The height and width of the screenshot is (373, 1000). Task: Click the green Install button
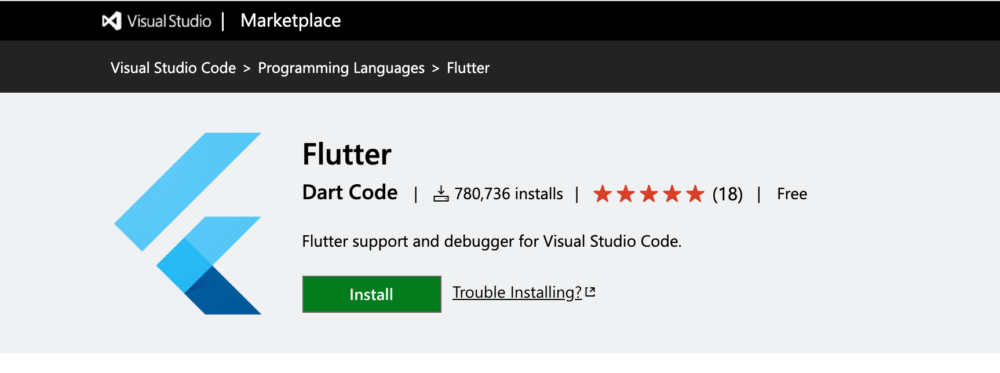(x=371, y=294)
